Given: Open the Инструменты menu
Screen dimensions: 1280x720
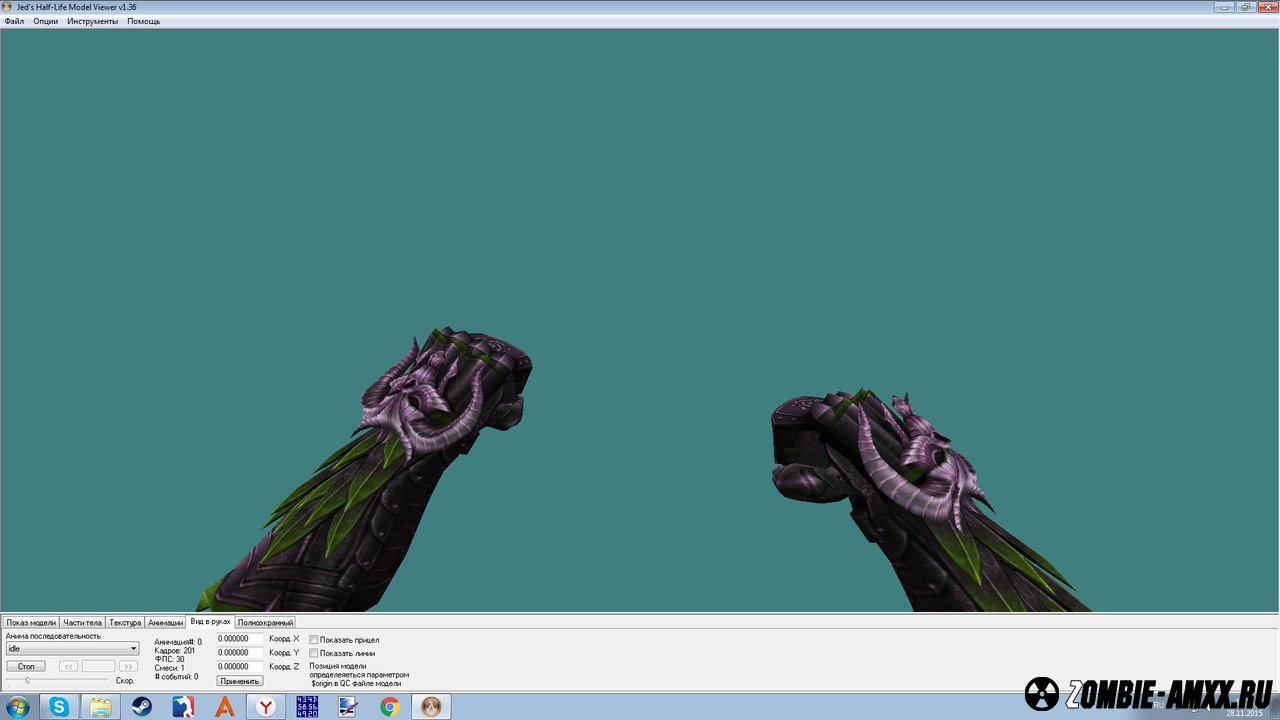Looking at the screenshot, I should (92, 21).
